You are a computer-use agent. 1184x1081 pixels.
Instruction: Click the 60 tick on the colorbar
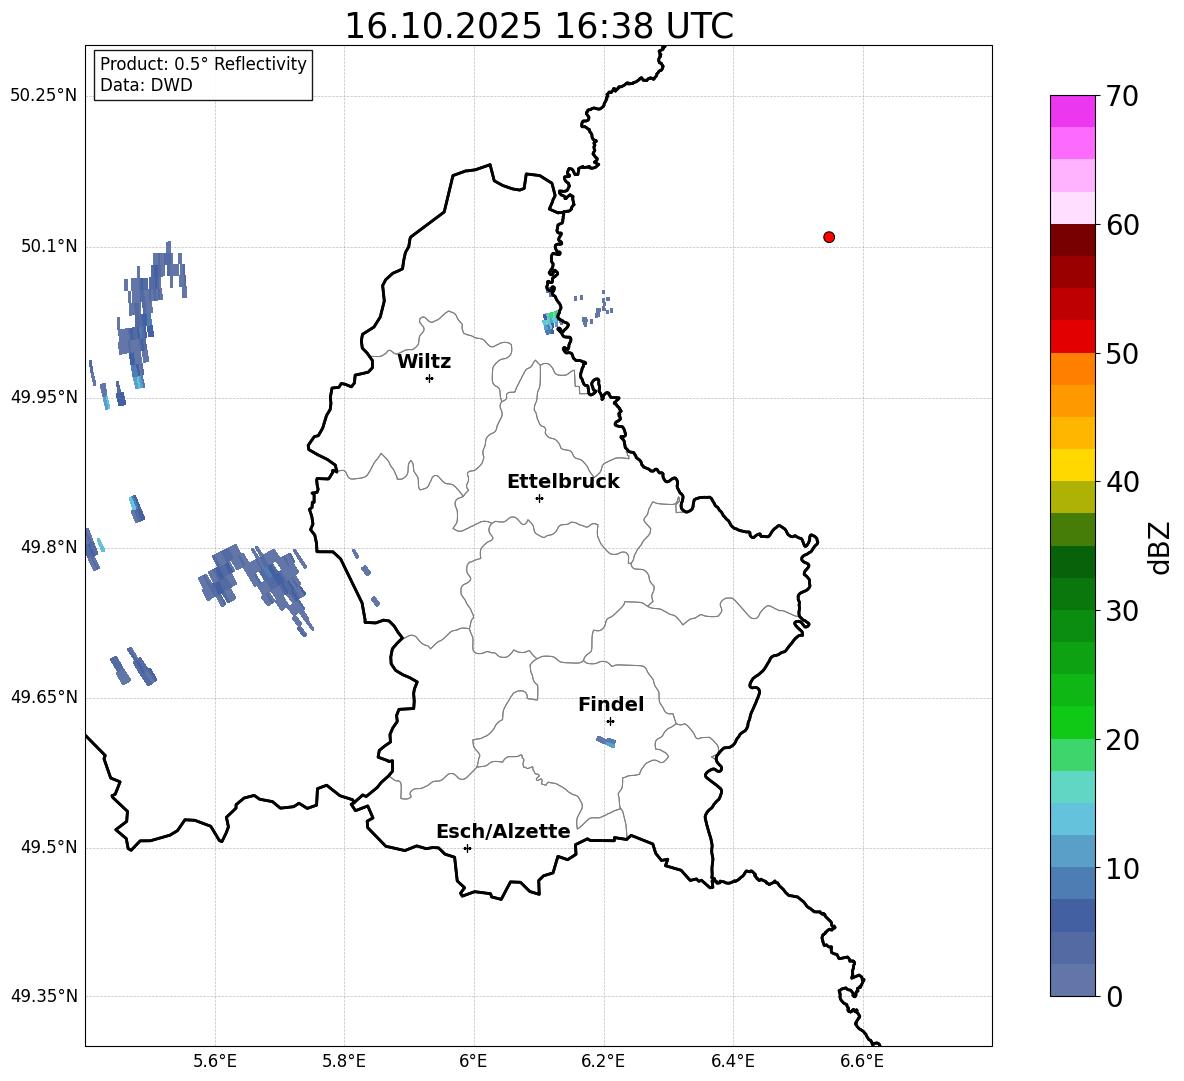pyautogui.click(x=1122, y=225)
